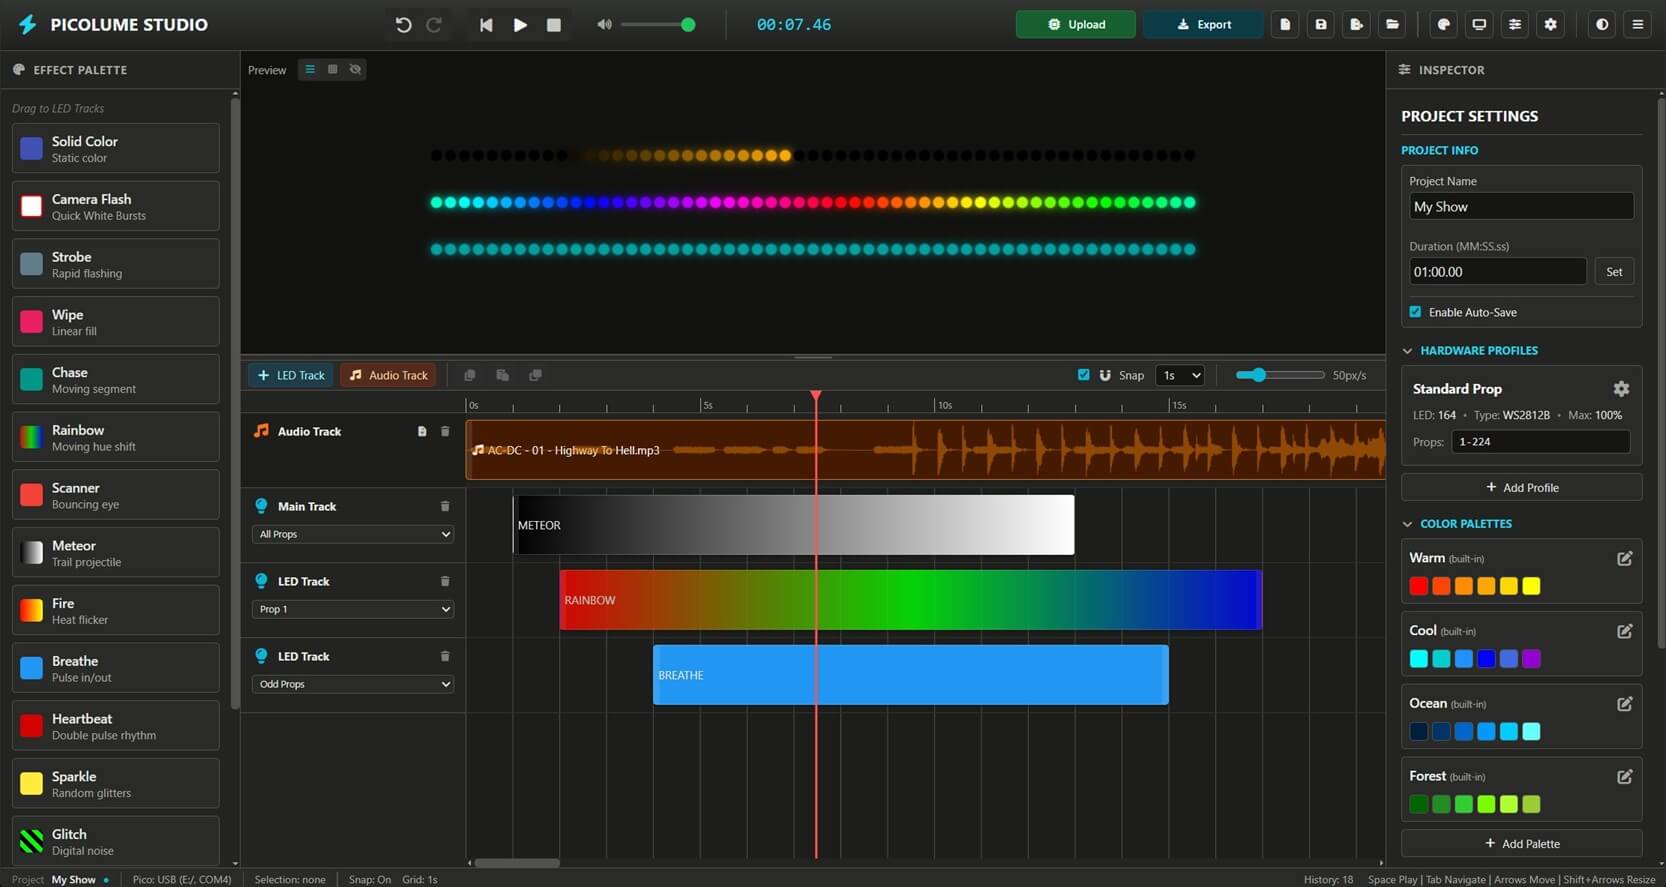The image size is (1666, 887).
Task: Click the Export button
Action: click(1203, 24)
